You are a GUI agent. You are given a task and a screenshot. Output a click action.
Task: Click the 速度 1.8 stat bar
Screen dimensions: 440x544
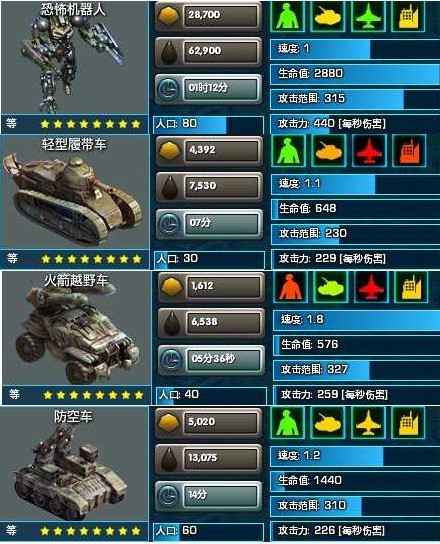pyautogui.click(x=356, y=319)
